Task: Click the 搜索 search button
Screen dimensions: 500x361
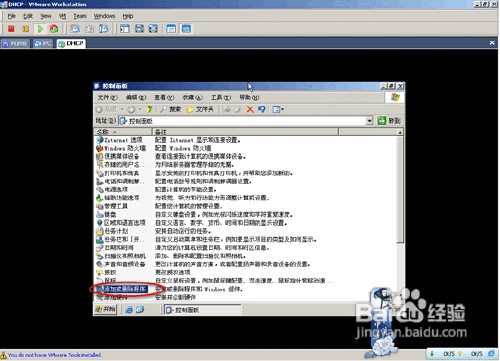Action: tap(170, 109)
